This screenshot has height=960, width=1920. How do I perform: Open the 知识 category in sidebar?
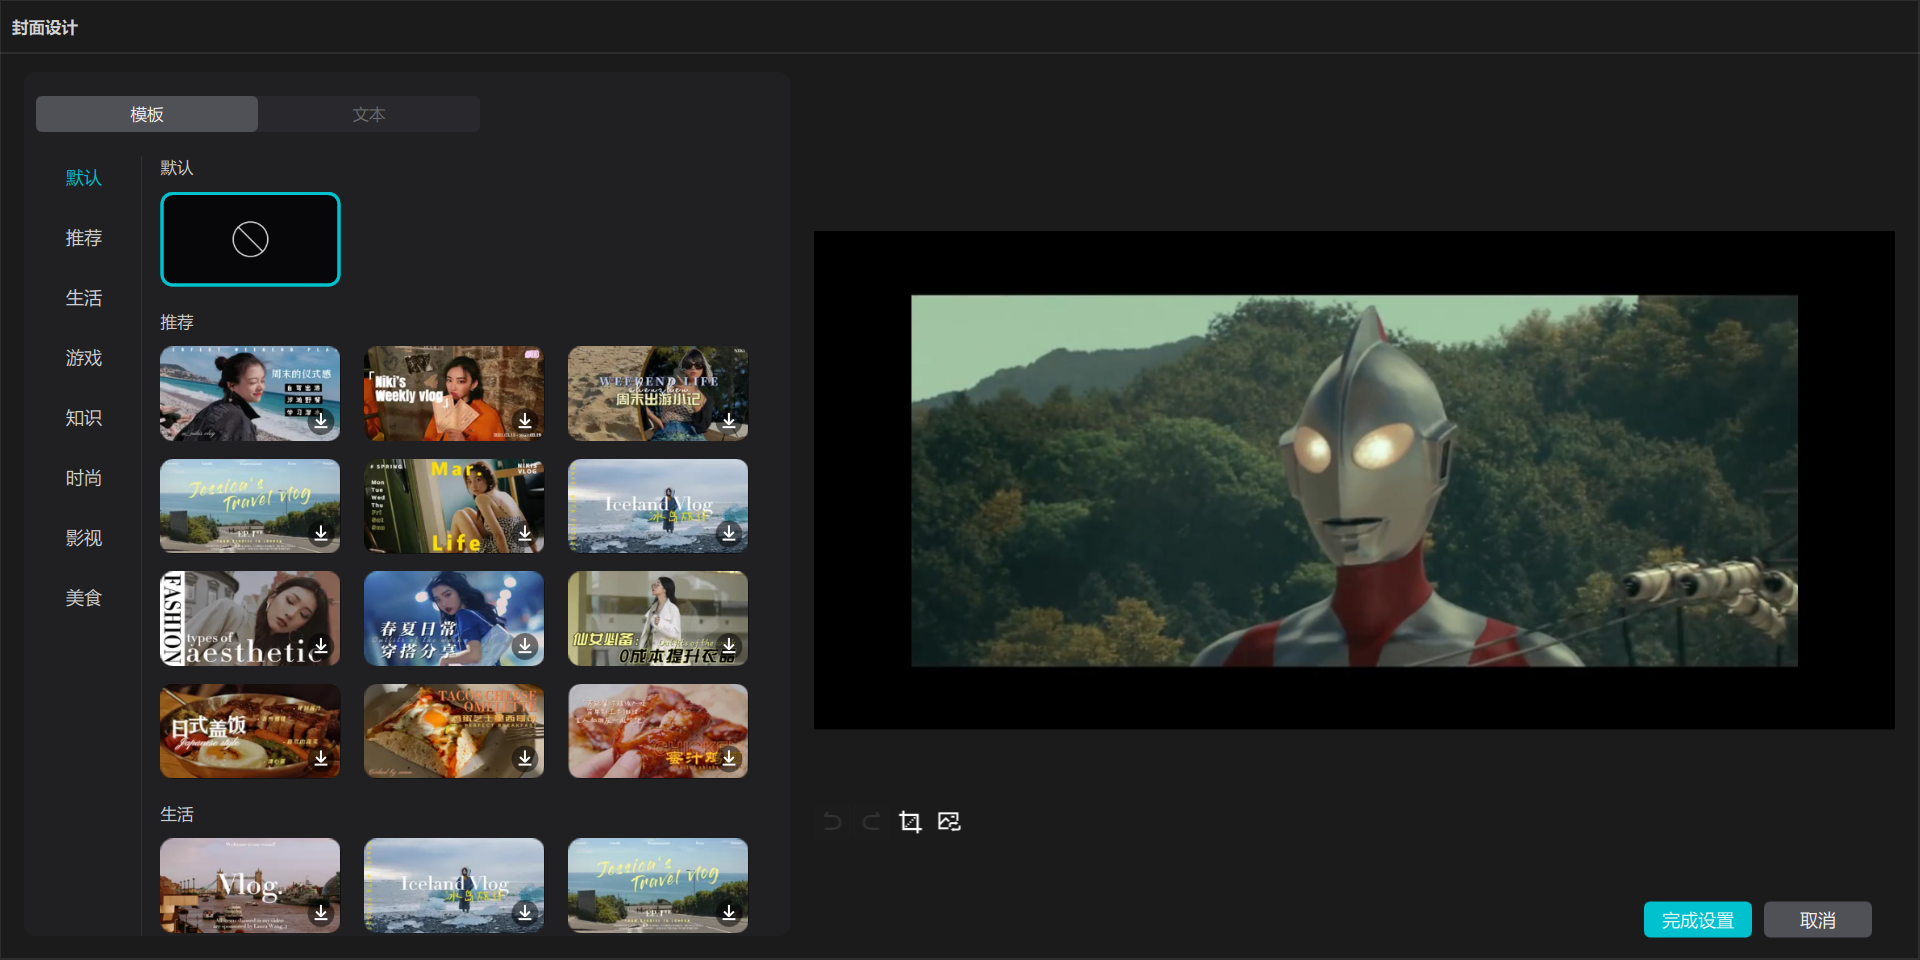click(x=84, y=418)
